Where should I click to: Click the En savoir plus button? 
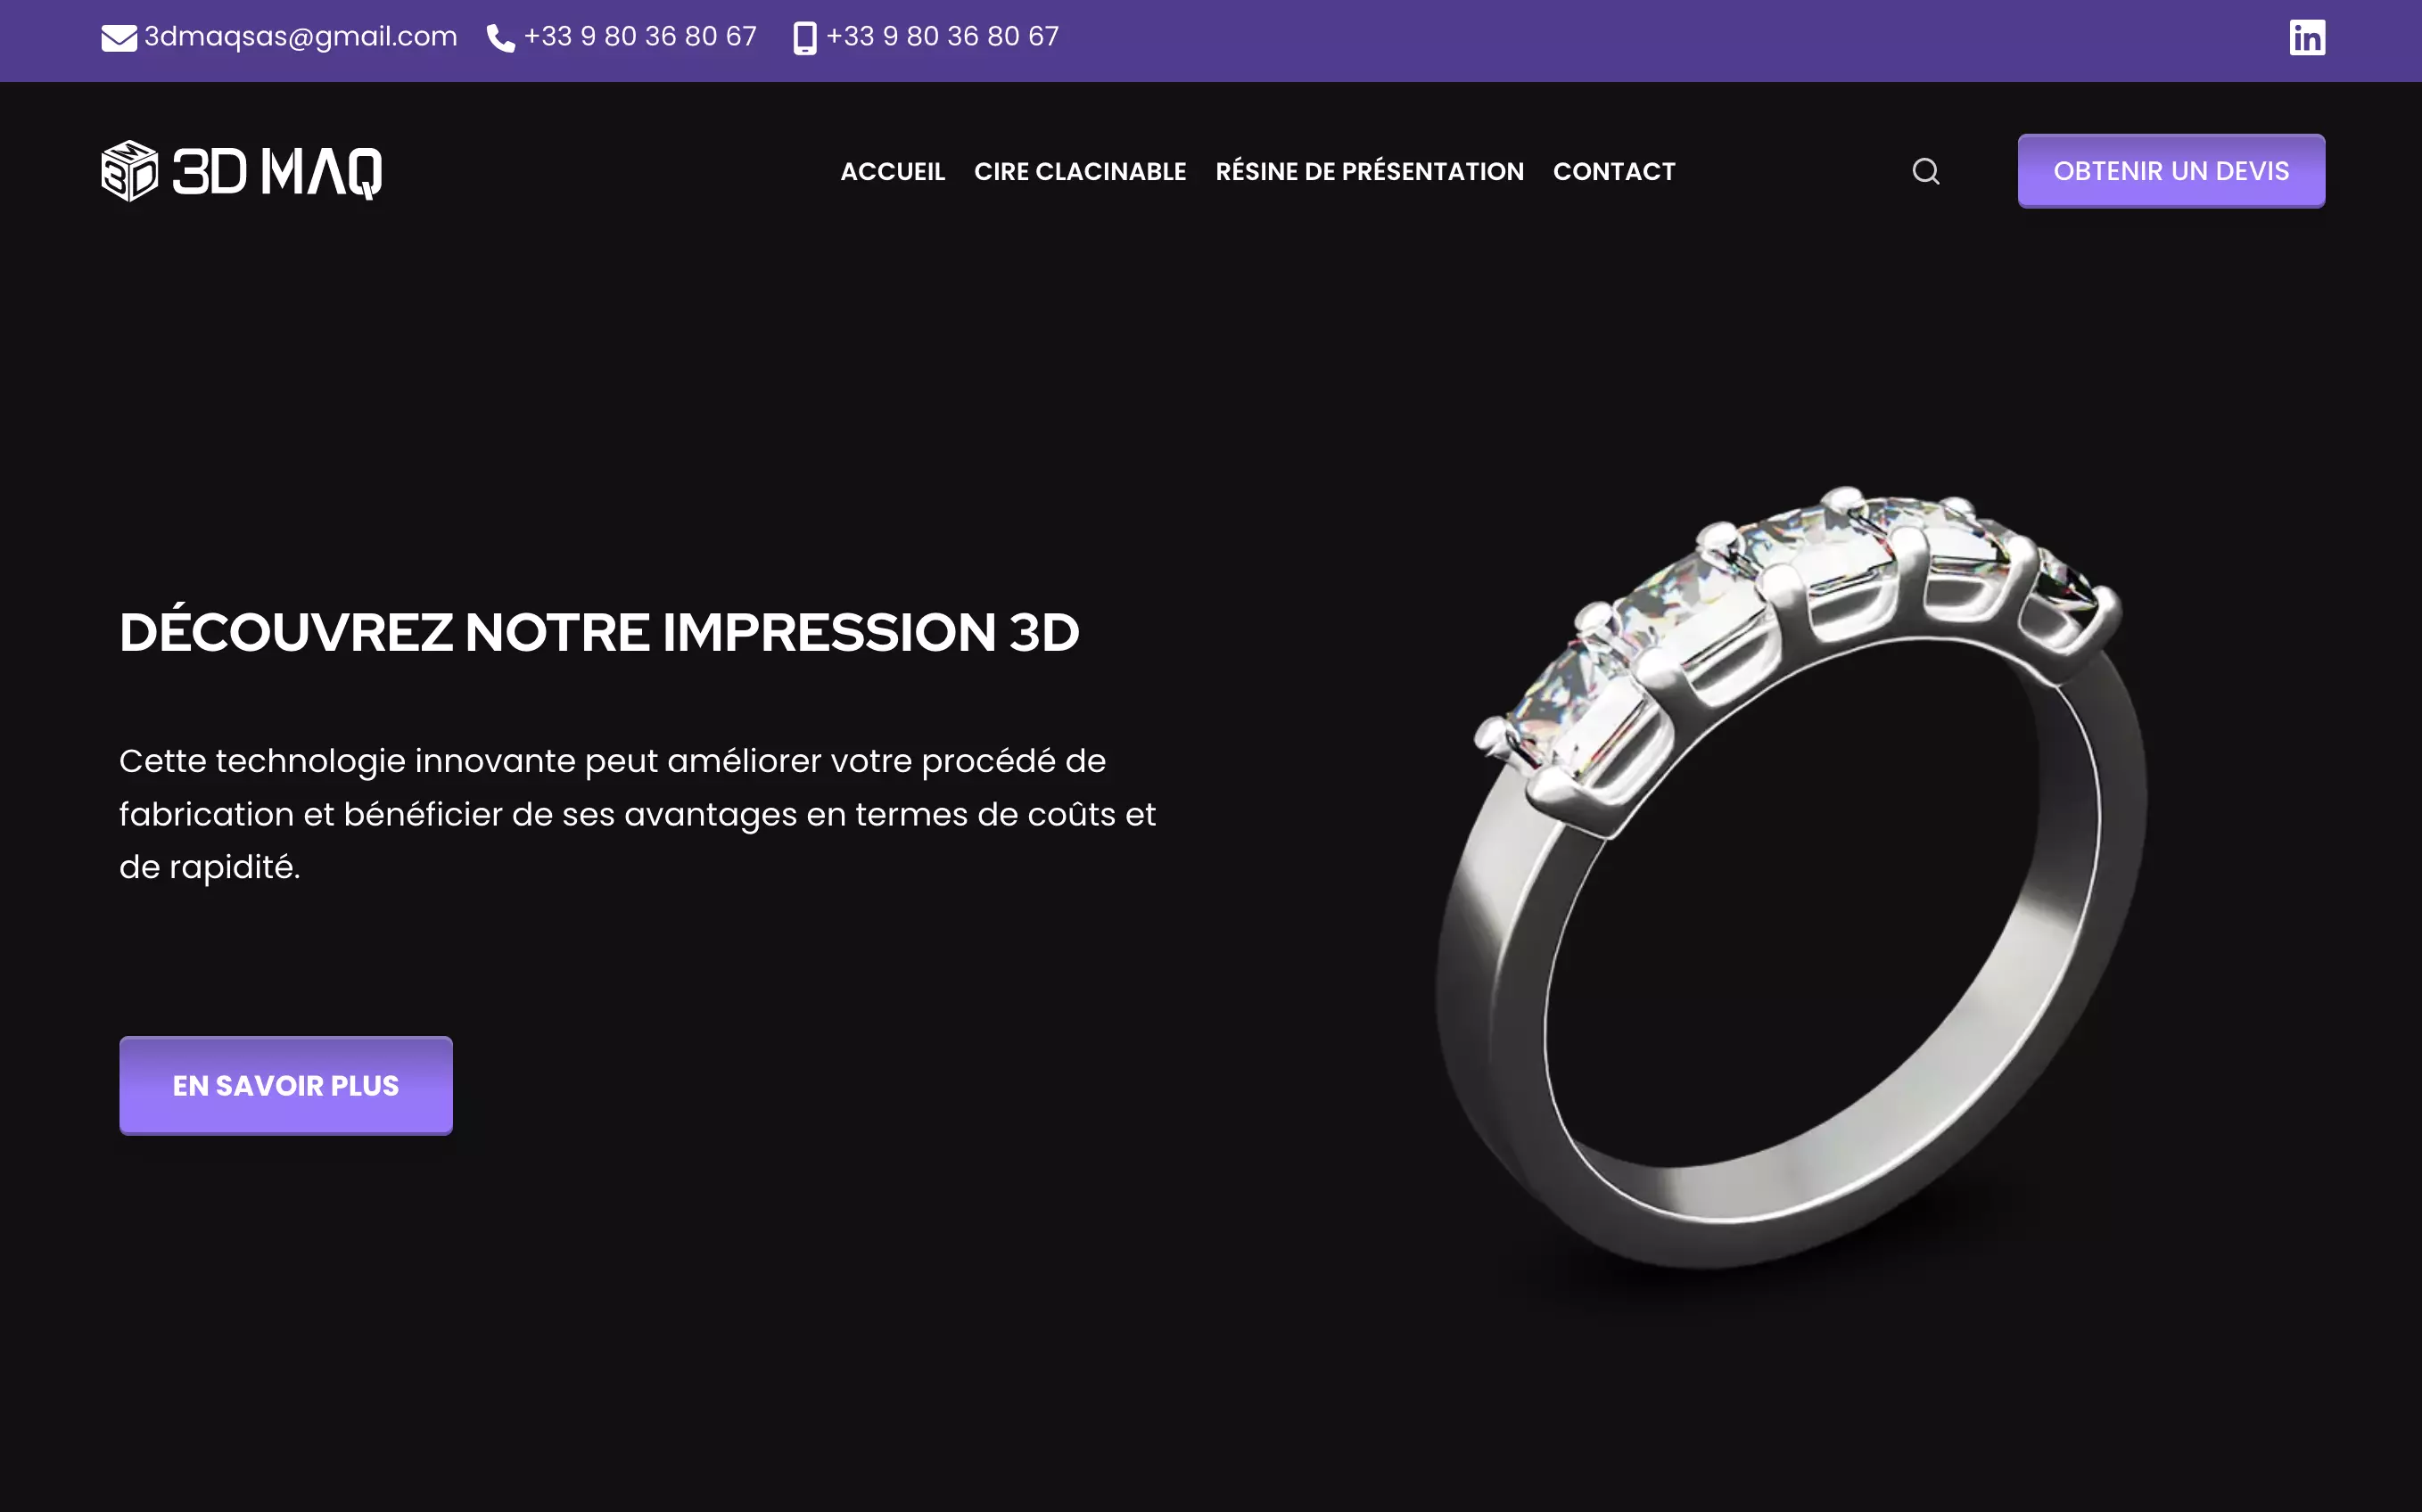[x=286, y=1085]
